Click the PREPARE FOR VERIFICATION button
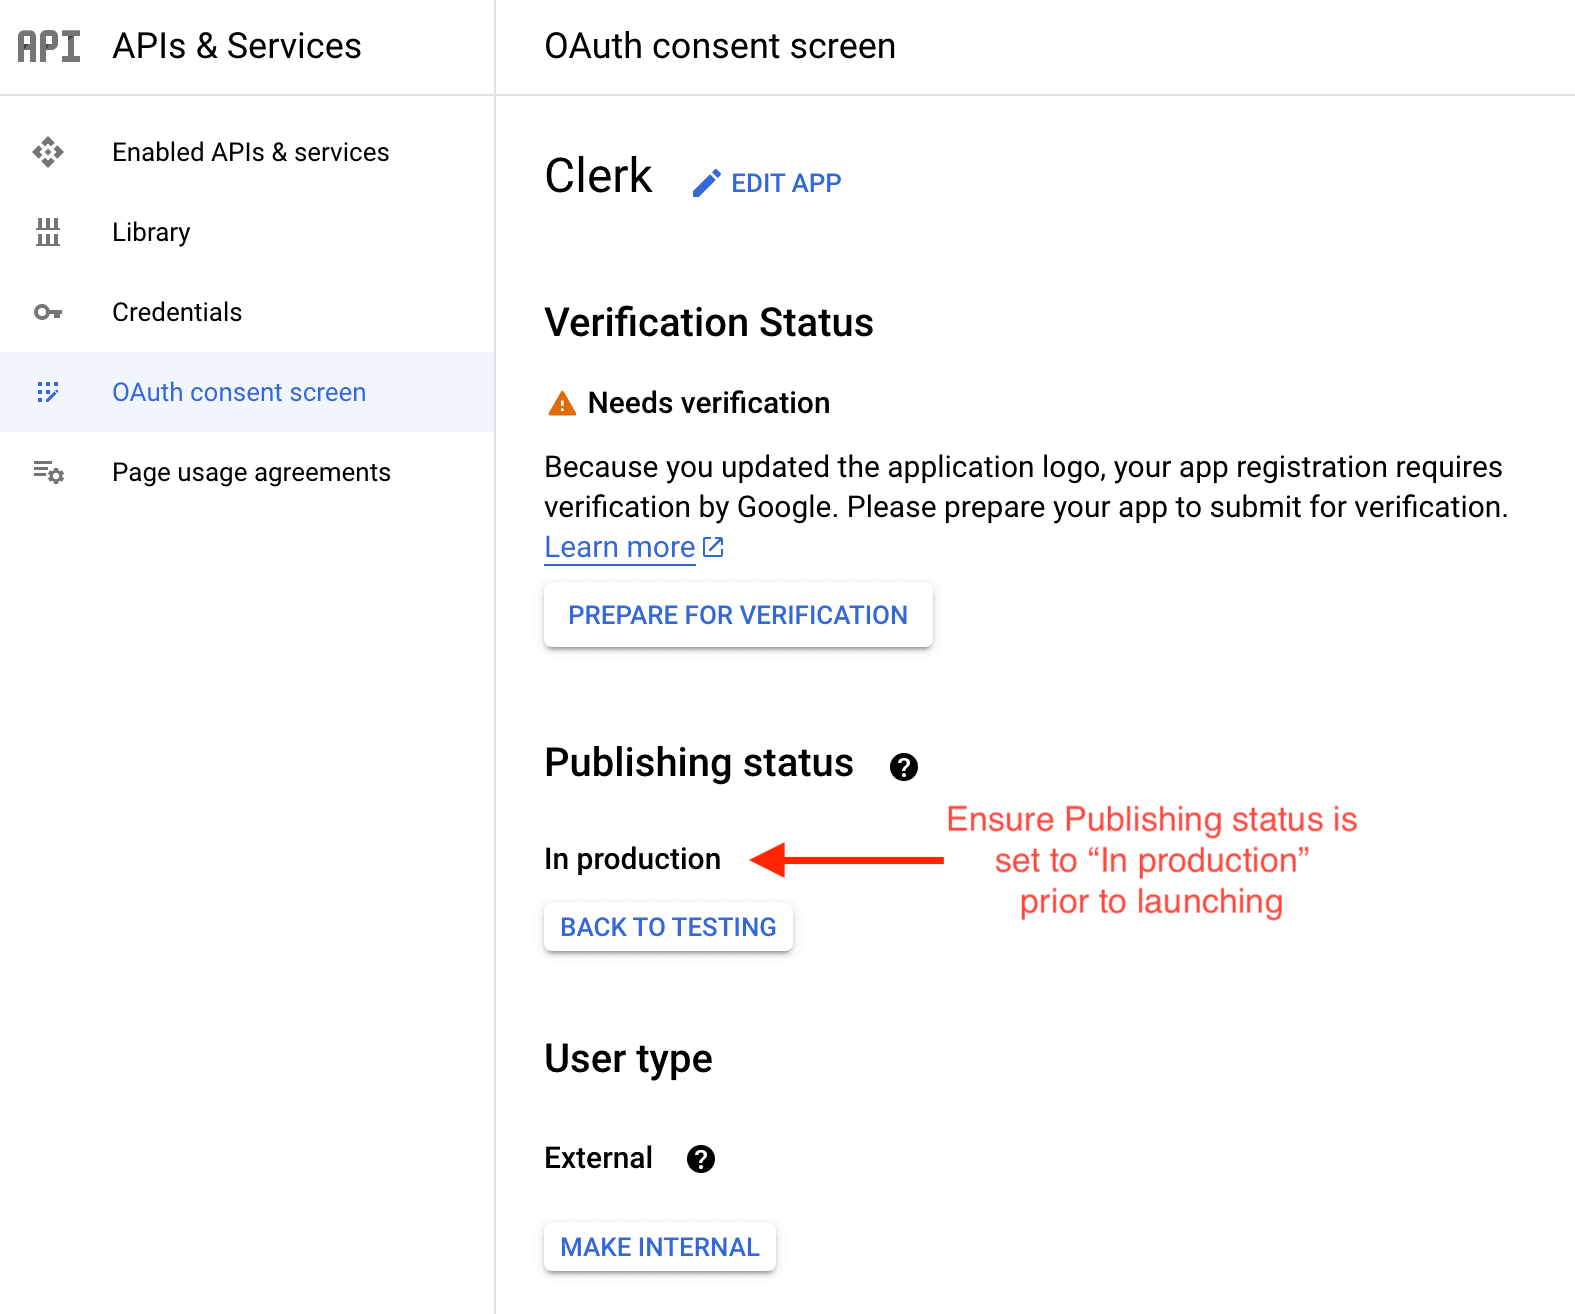 pos(737,614)
